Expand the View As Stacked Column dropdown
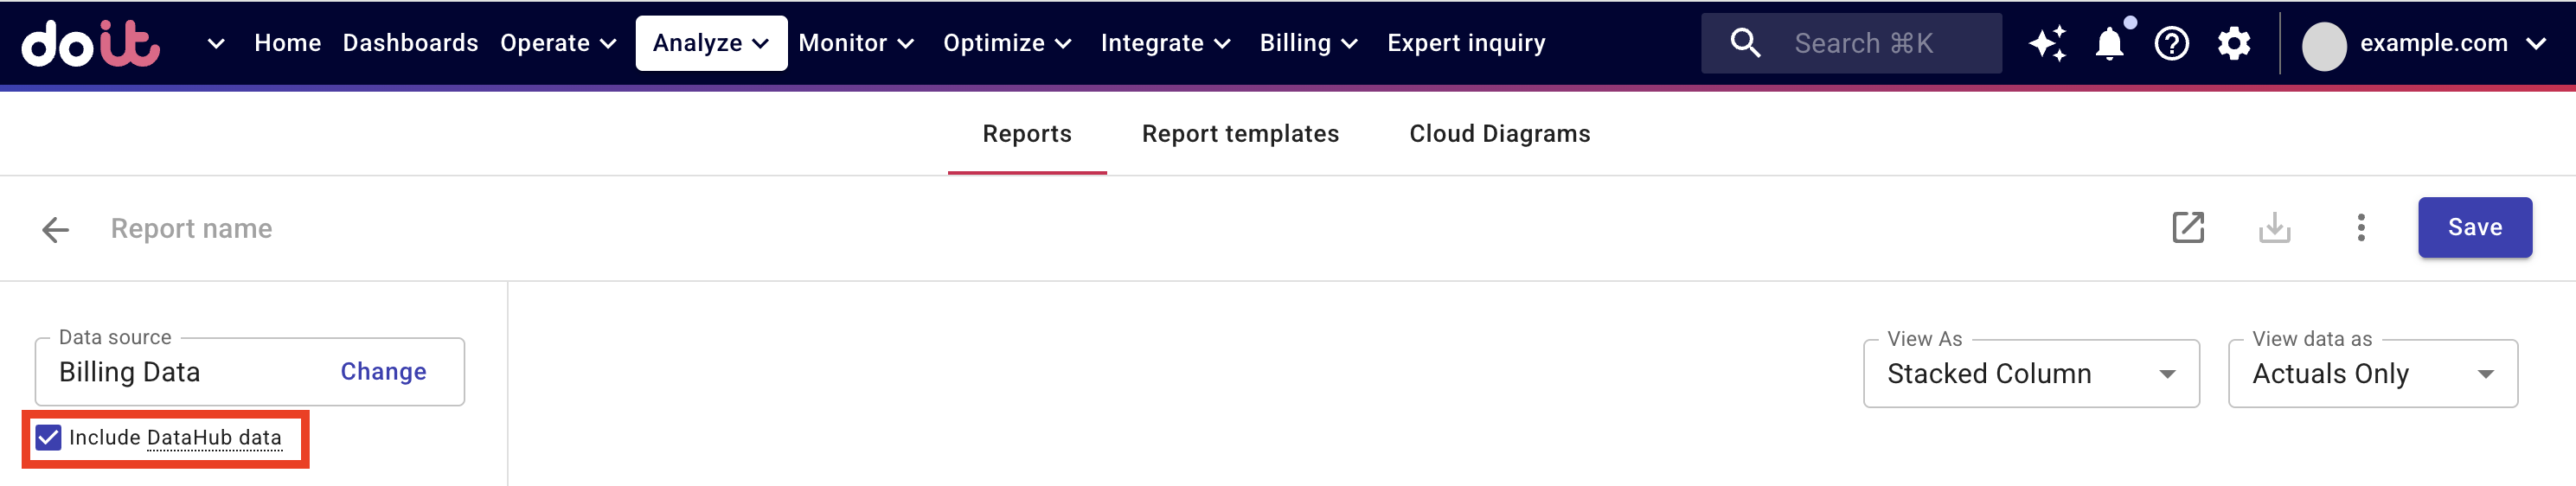This screenshot has height=486, width=2576. coord(2030,374)
